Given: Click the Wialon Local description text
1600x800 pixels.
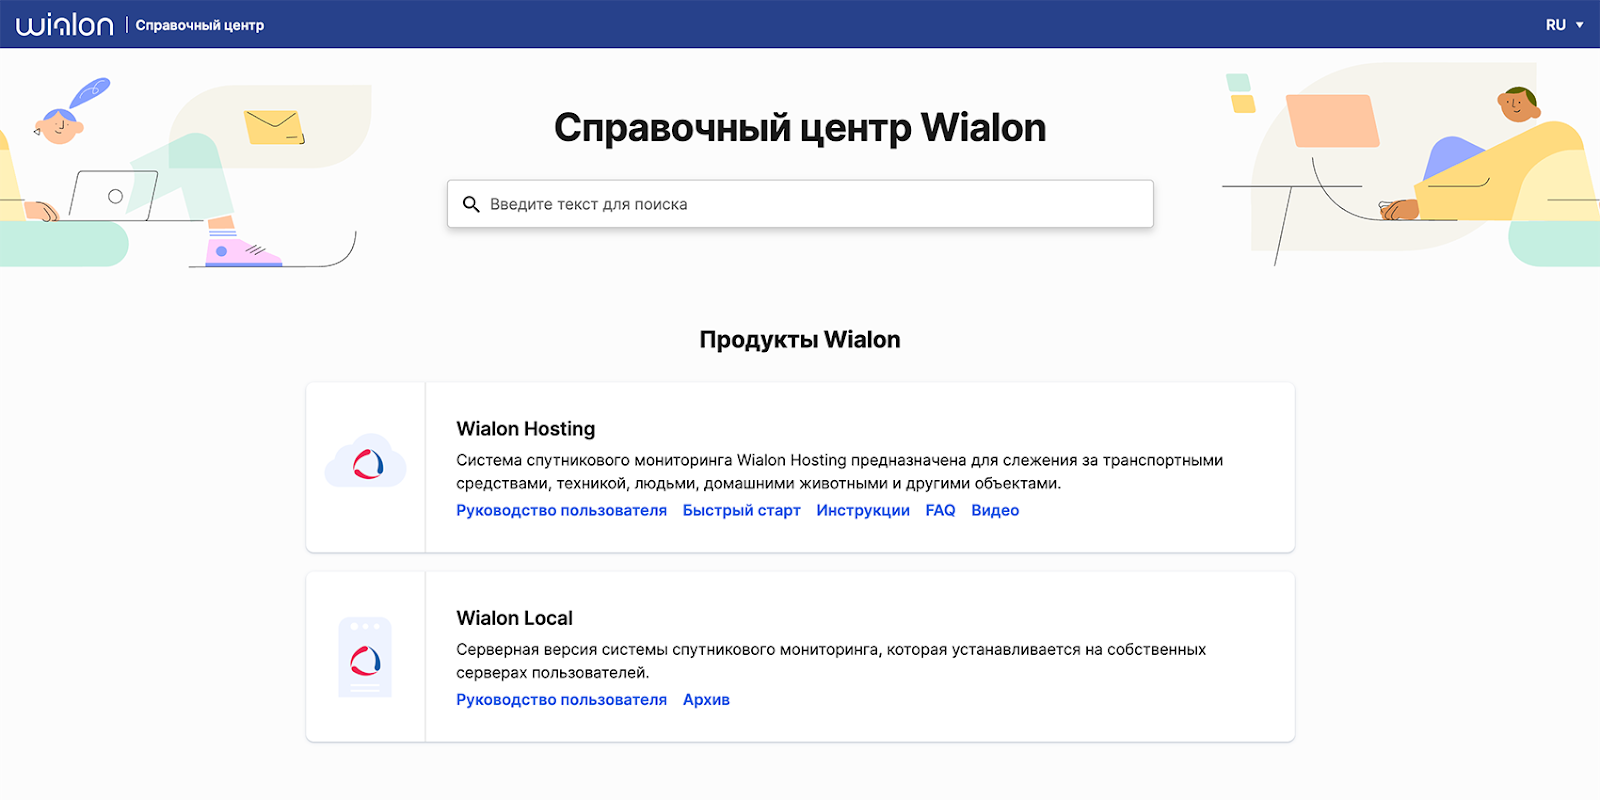Looking at the screenshot, I should [831, 661].
